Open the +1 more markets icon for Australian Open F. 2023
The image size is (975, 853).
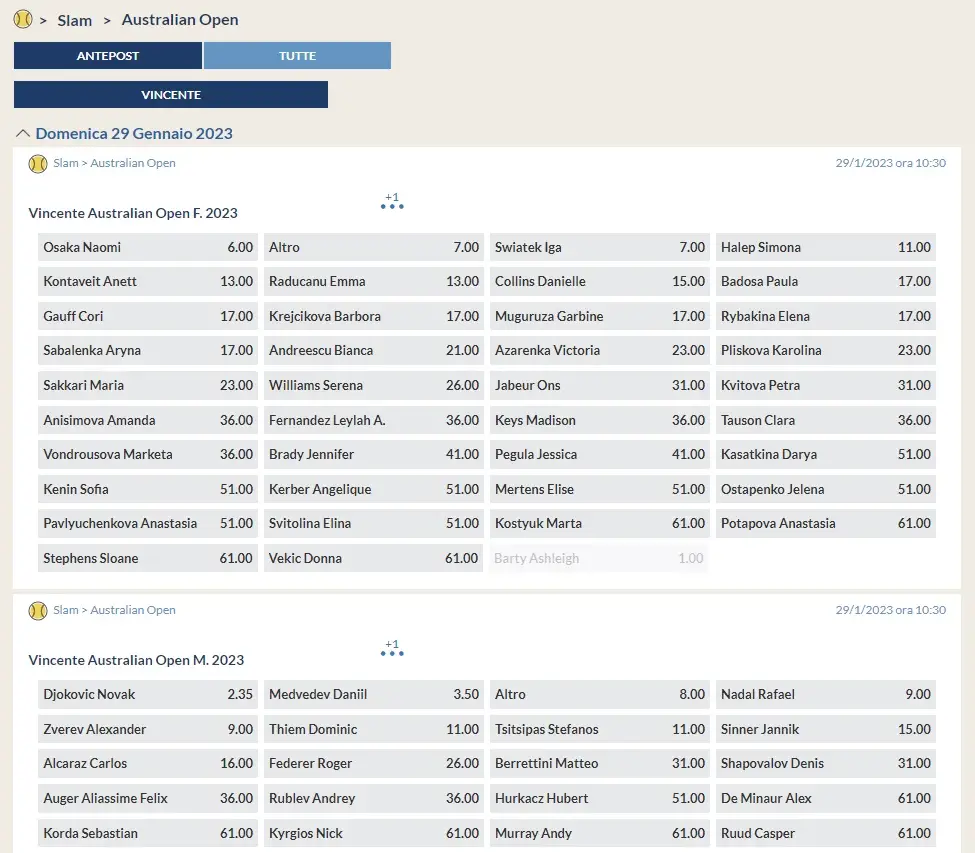pyautogui.click(x=392, y=201)
